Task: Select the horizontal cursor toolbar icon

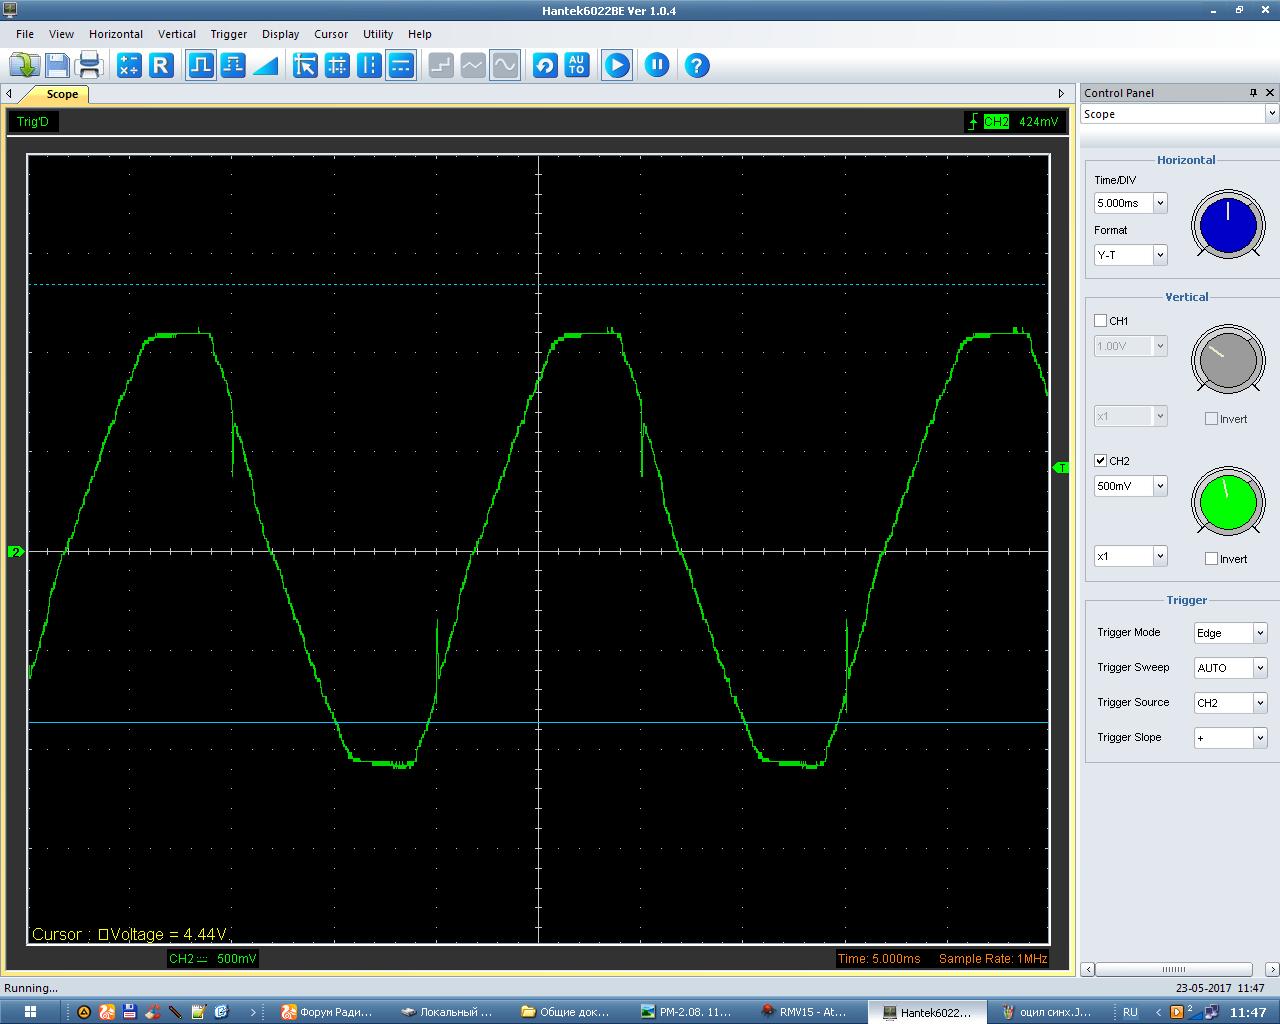Action: pyautogui.click(x=401, y=66)
